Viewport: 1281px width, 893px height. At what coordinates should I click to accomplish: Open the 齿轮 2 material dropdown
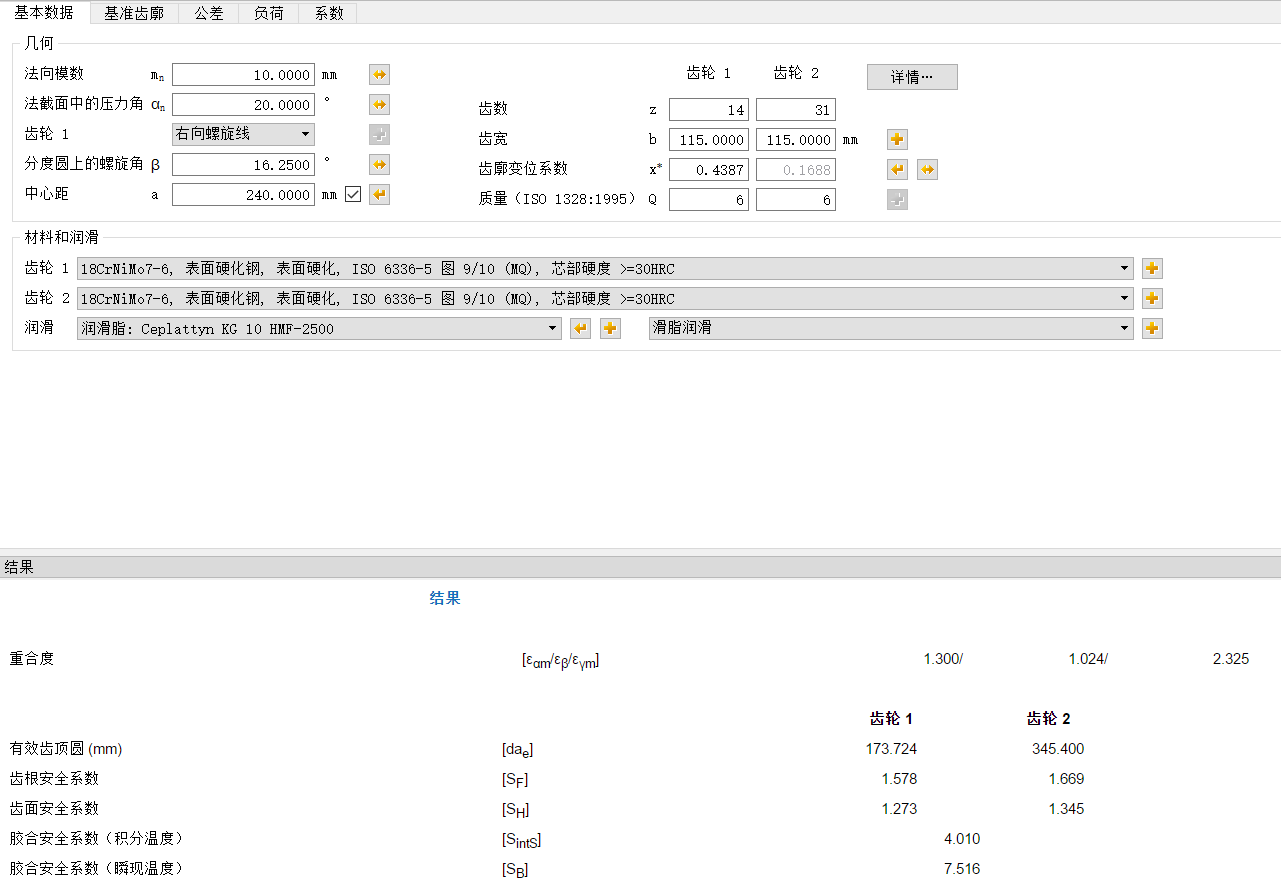point(605,298)
